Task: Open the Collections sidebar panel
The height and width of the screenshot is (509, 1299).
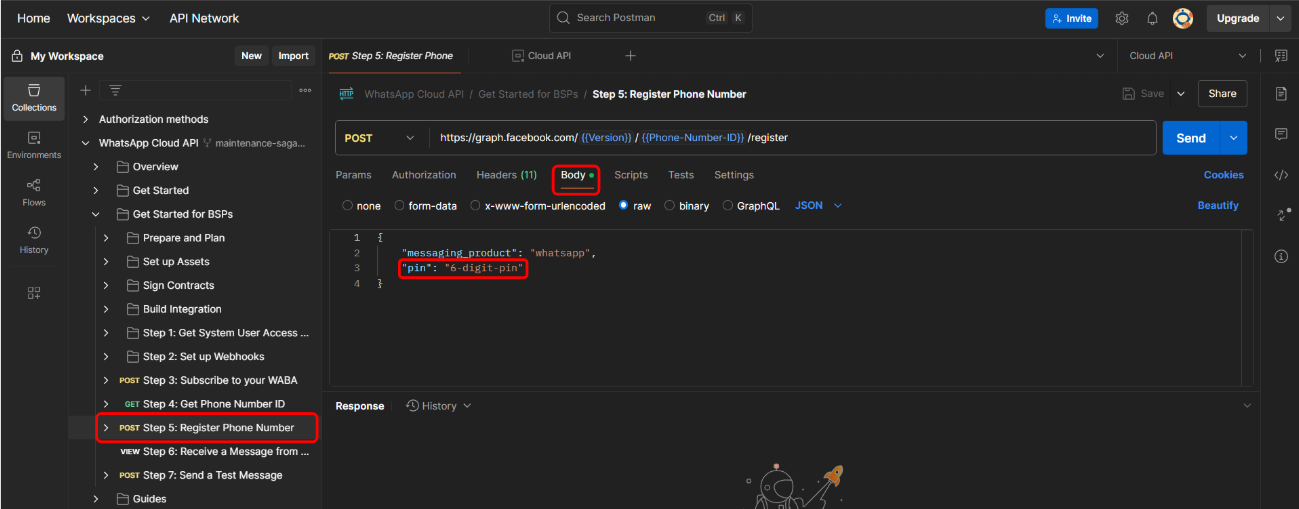Action: point(34,98)
